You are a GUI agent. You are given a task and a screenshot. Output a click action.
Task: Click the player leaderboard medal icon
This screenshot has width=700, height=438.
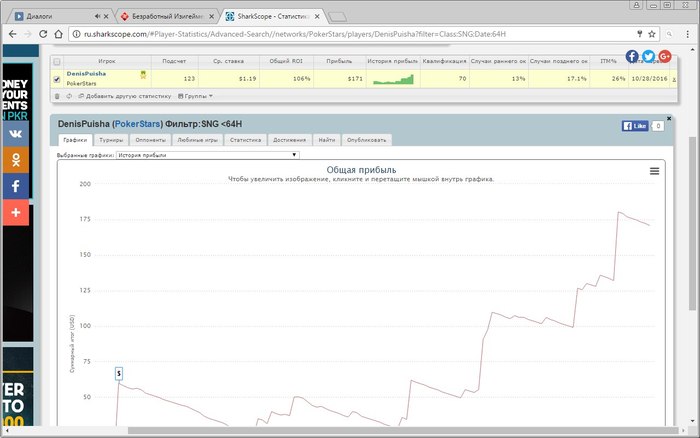click(143, 75)
